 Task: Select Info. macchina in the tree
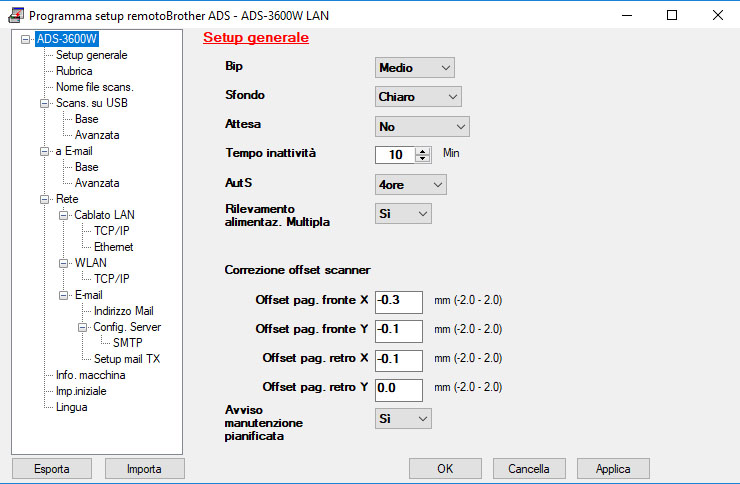(90, 375)
